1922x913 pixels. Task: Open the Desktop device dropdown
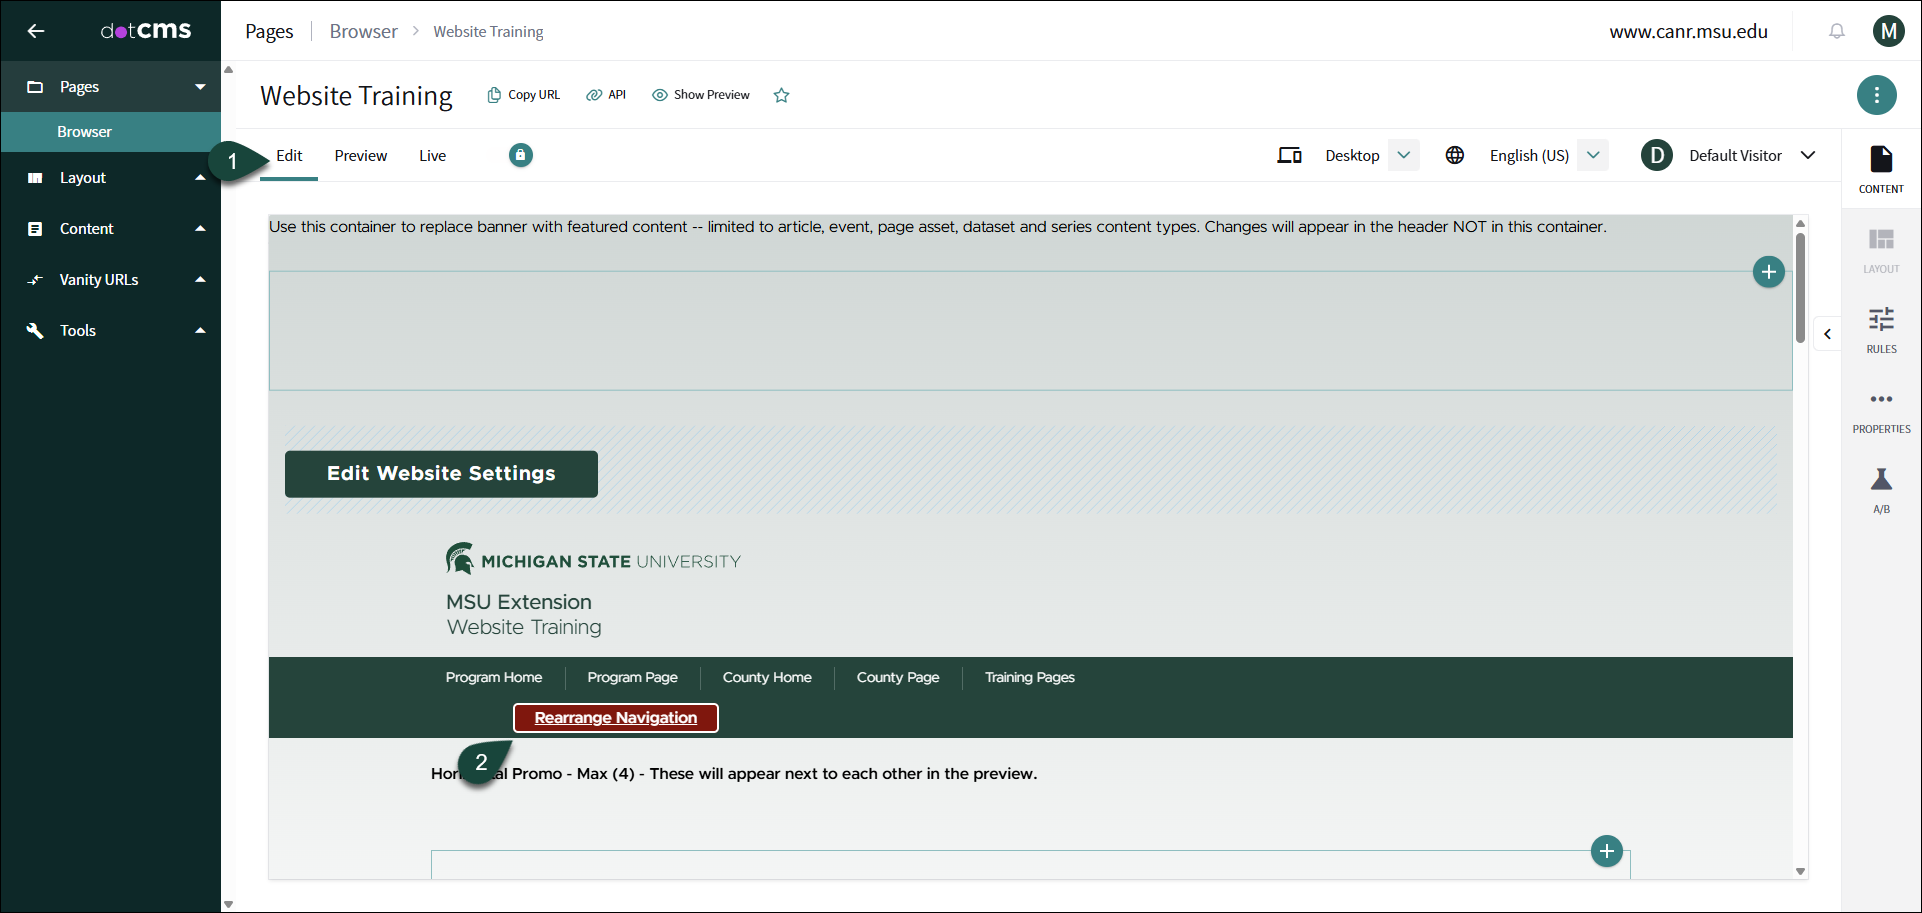(1403, 155)
